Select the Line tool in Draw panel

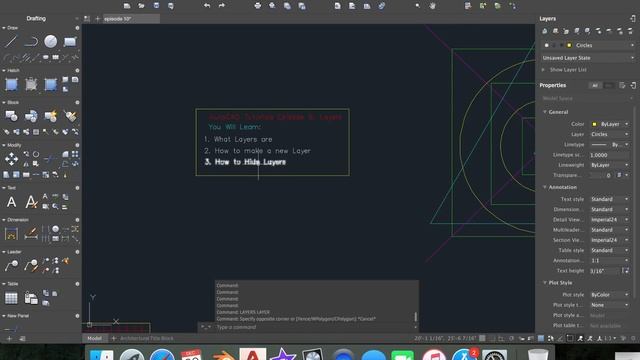pos(11,41)
